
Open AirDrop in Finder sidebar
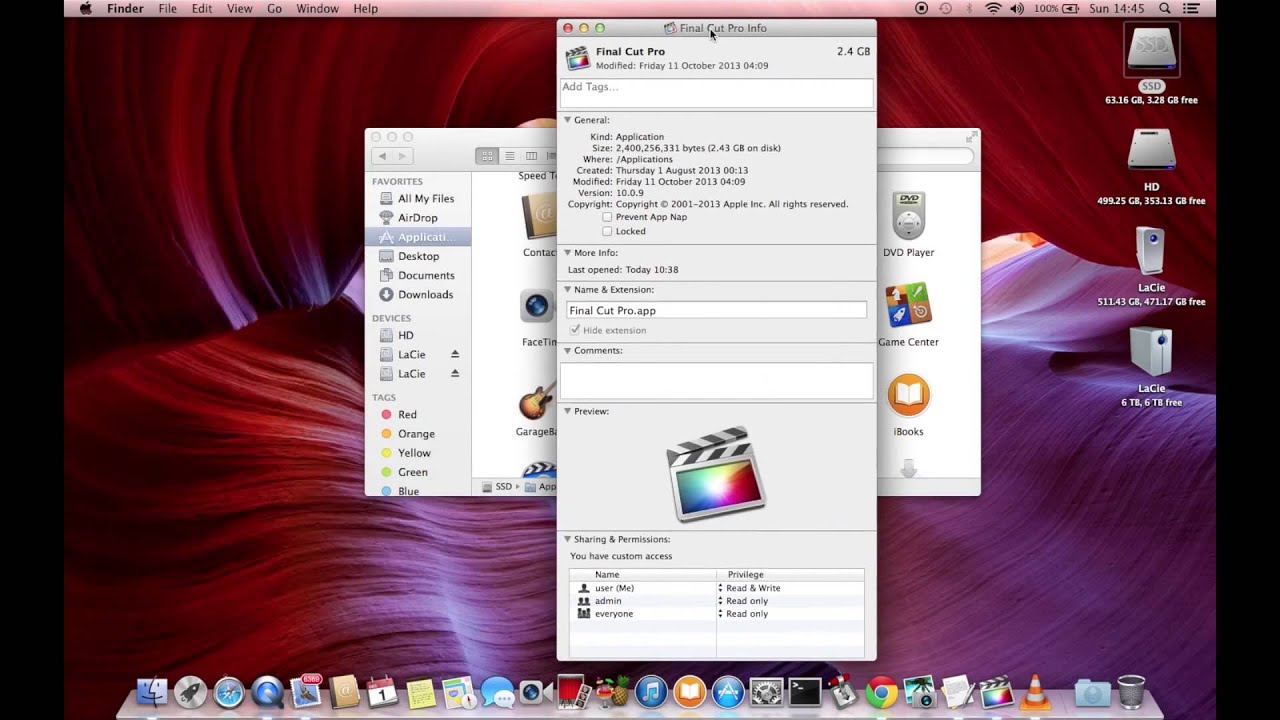pos(417,218)
